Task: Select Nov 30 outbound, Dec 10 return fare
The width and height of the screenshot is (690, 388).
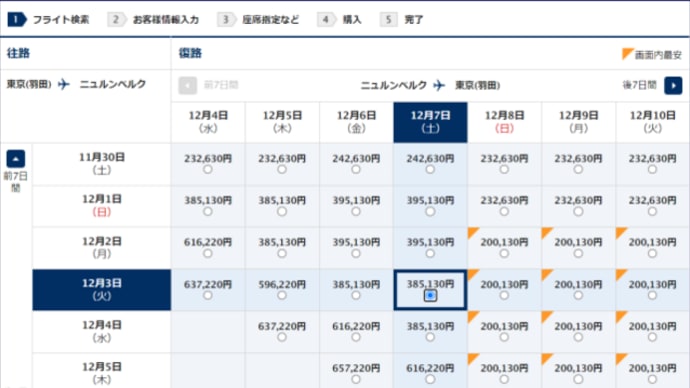Action: [x=653, y=169]
